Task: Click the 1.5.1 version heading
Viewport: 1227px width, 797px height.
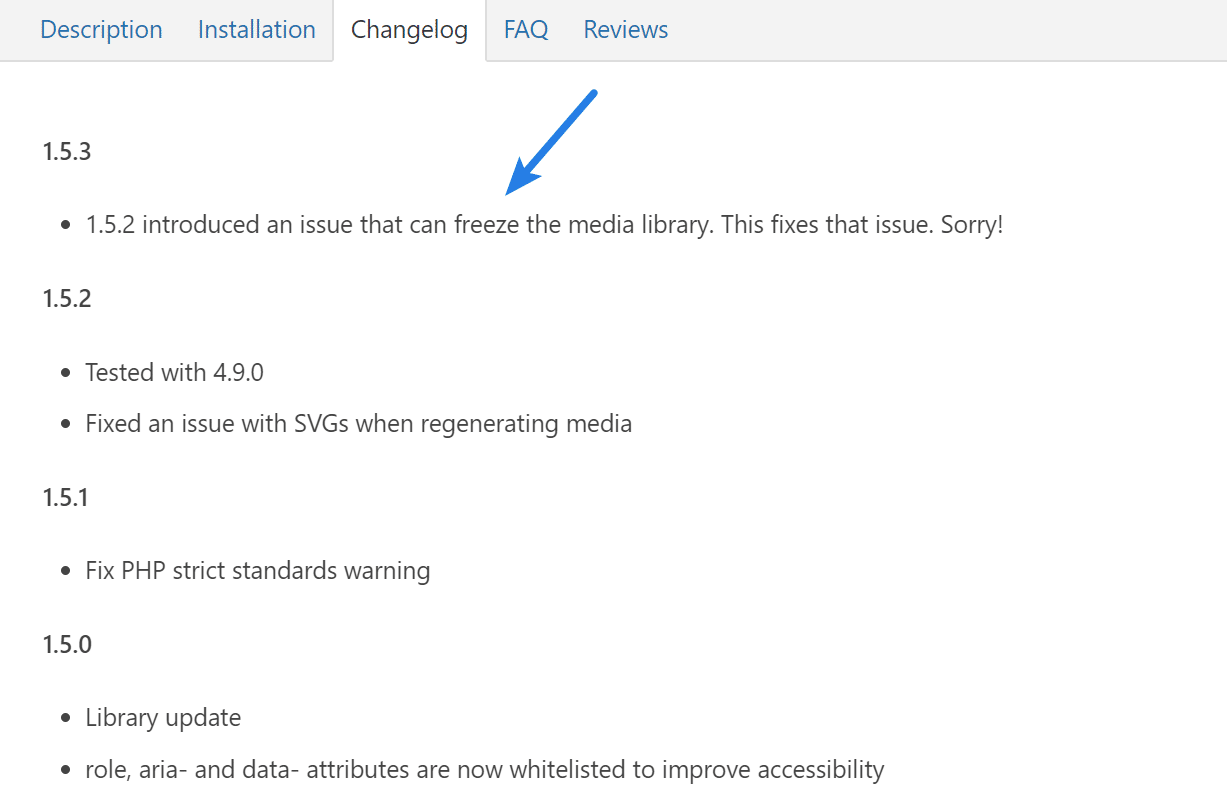Action: (65, 497)
